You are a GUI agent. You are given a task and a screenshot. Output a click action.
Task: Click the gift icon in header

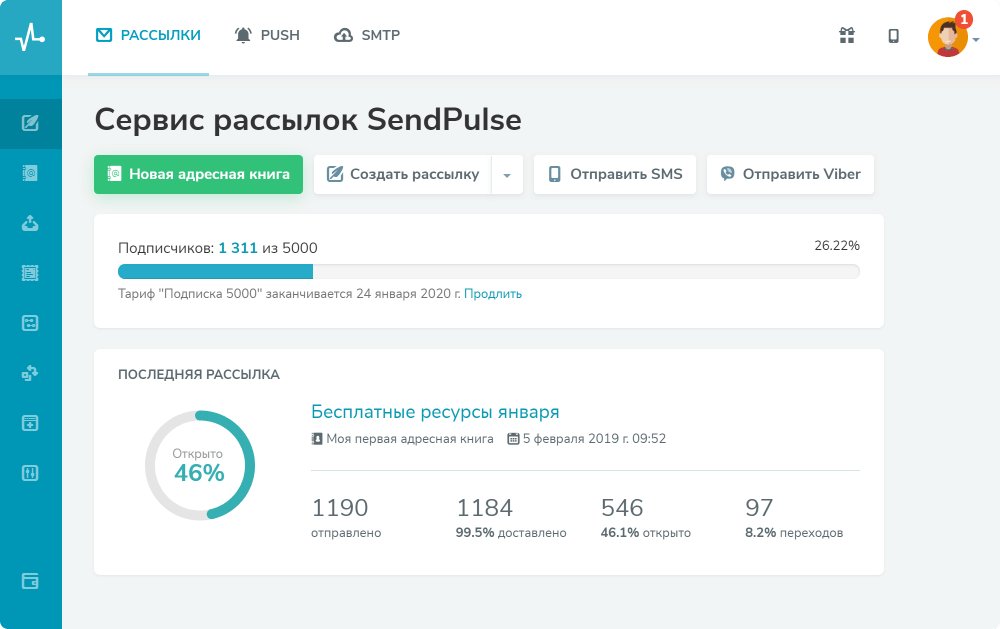point(847,36)
